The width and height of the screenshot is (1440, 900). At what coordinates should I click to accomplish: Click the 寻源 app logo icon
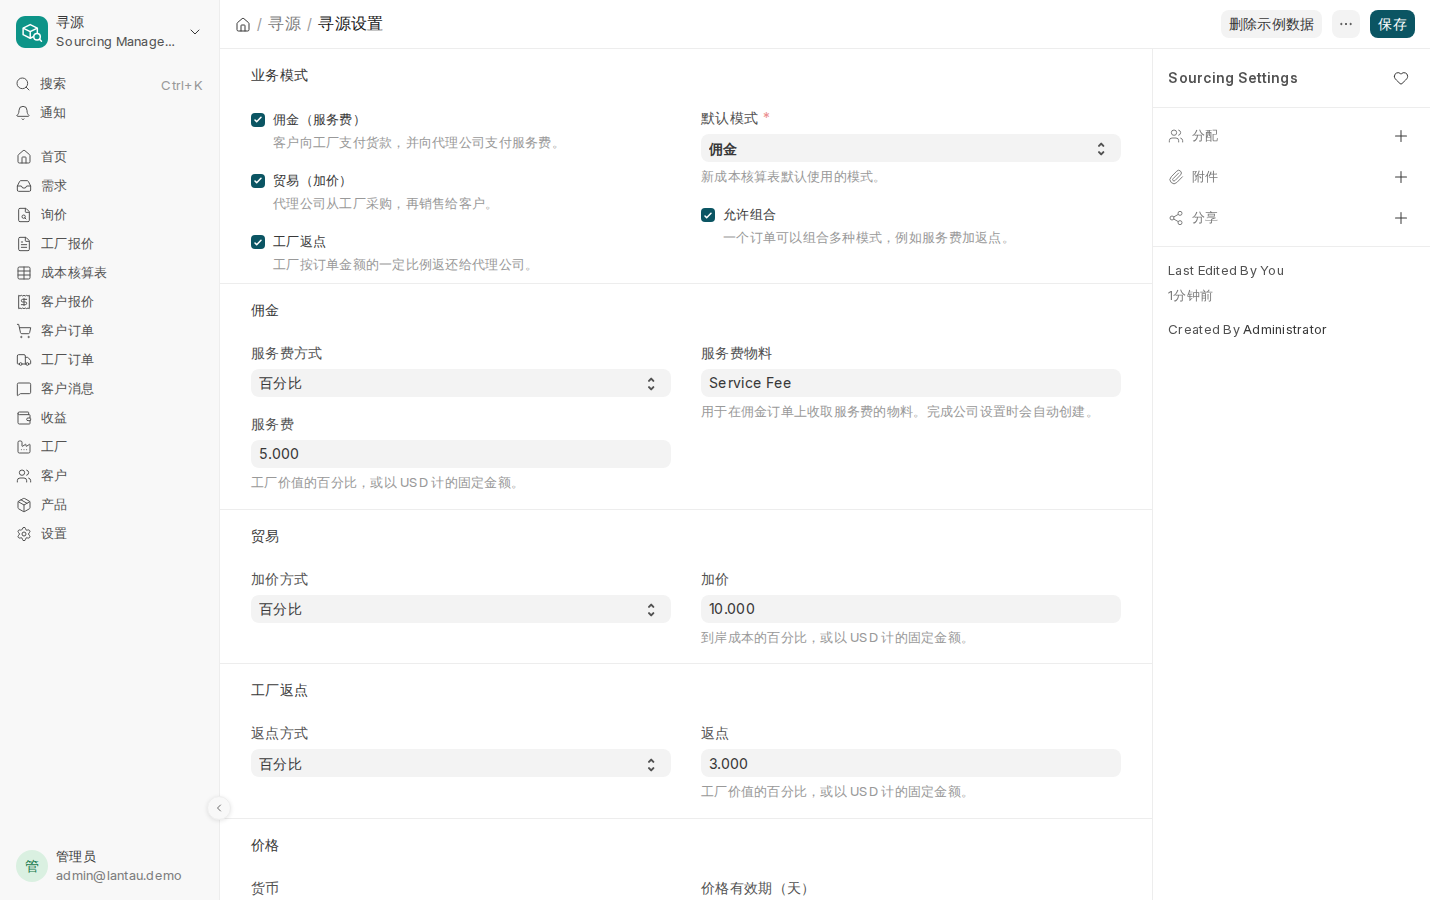[x=32, y=32]
